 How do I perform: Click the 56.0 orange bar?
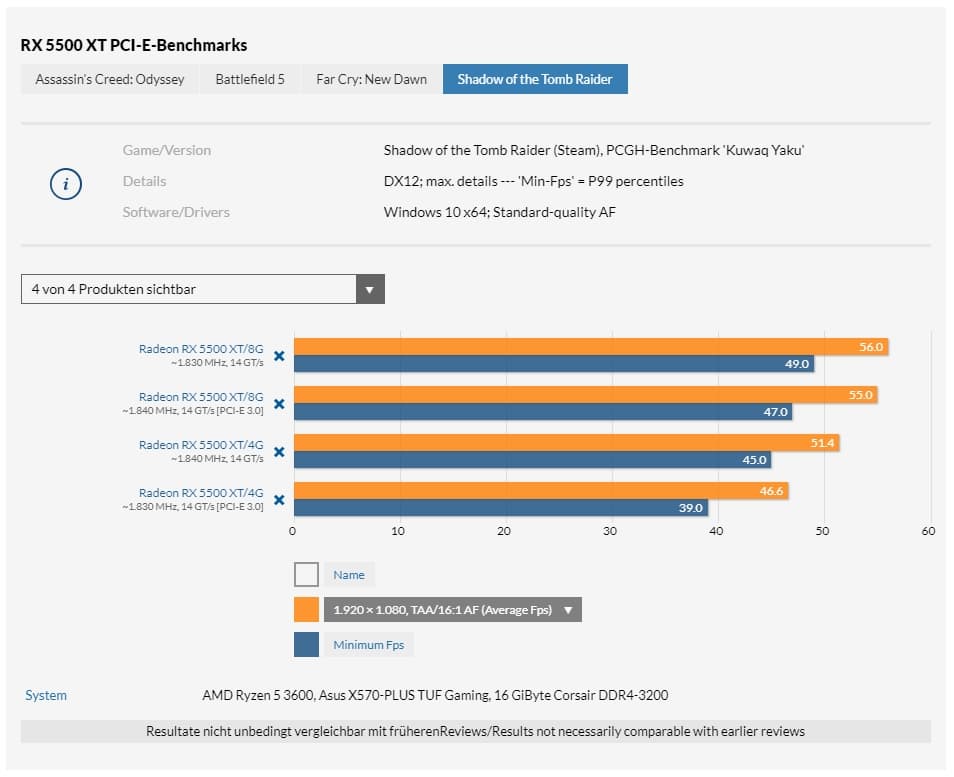(590, 347)
